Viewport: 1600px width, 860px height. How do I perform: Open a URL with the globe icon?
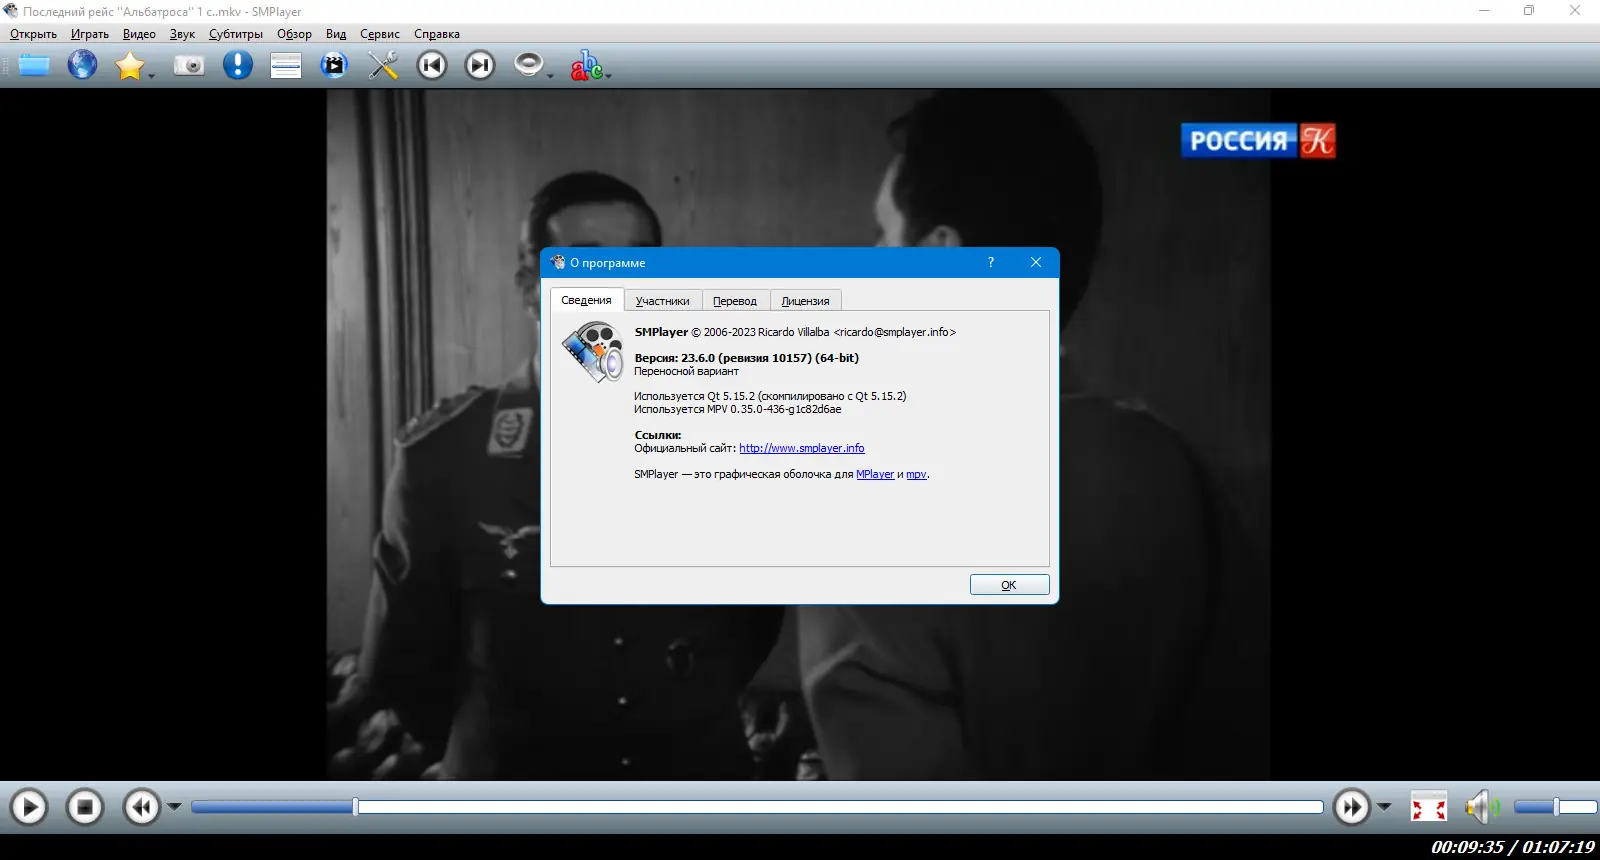[82, 66]
